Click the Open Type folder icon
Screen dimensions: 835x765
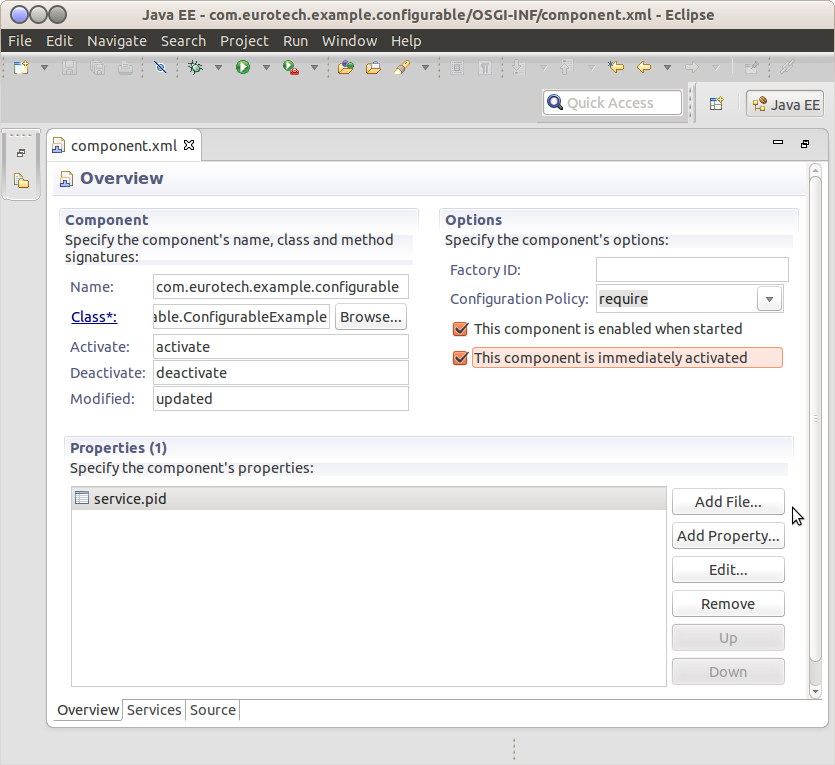(x=346, y=68)
